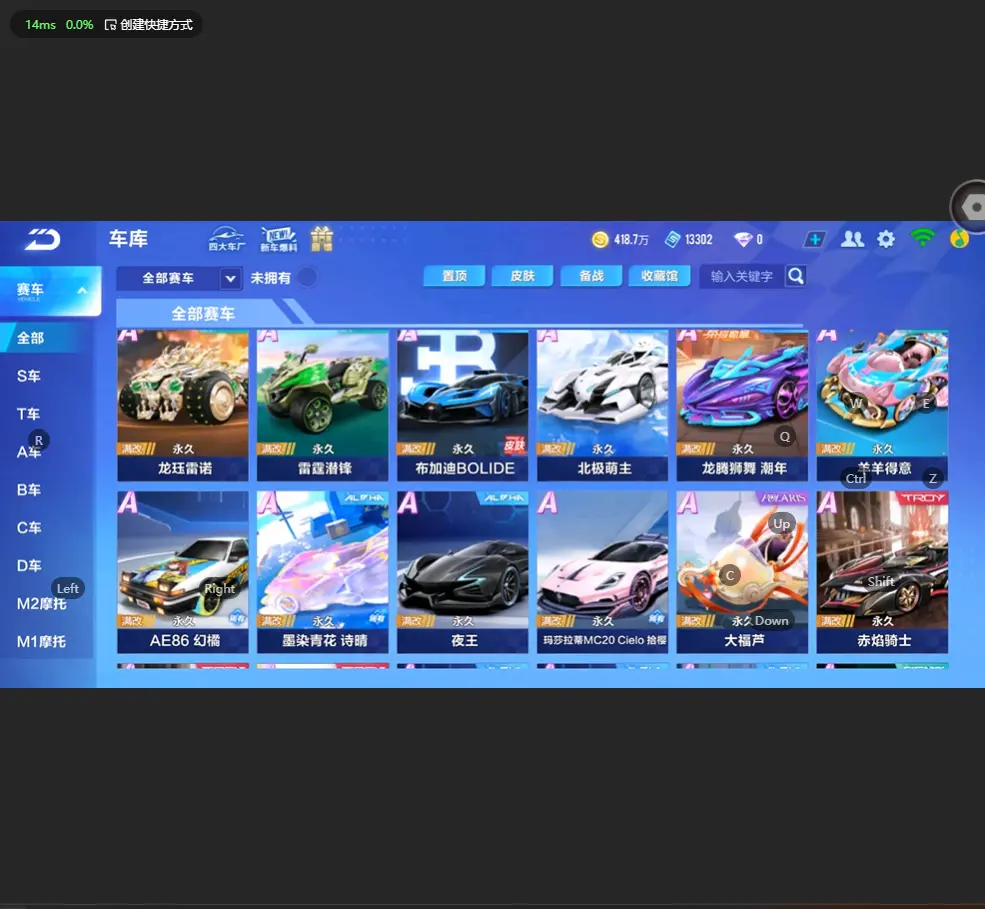Click the search magnifier icon
Screen dimensions: 985x909
[796, 276]
